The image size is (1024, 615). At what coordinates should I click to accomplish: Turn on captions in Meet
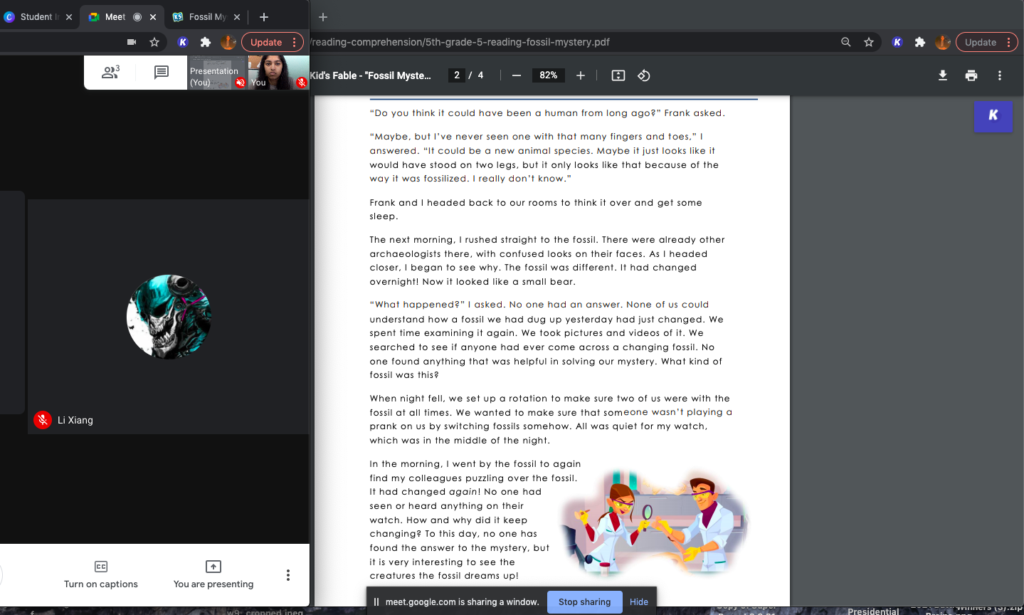point(101,575)
